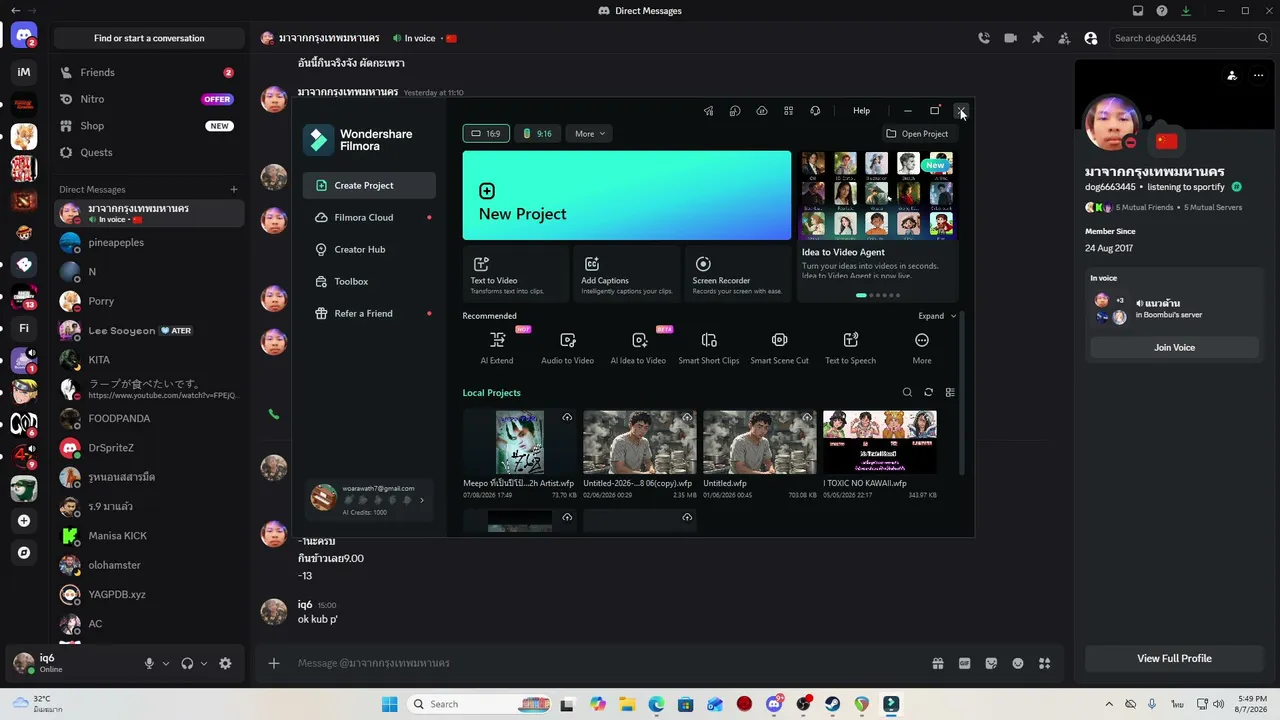The height and width of the screenshot is (720, 1280).
Task: Open Filmora Cloud in the sidebar
Action: 369,217
